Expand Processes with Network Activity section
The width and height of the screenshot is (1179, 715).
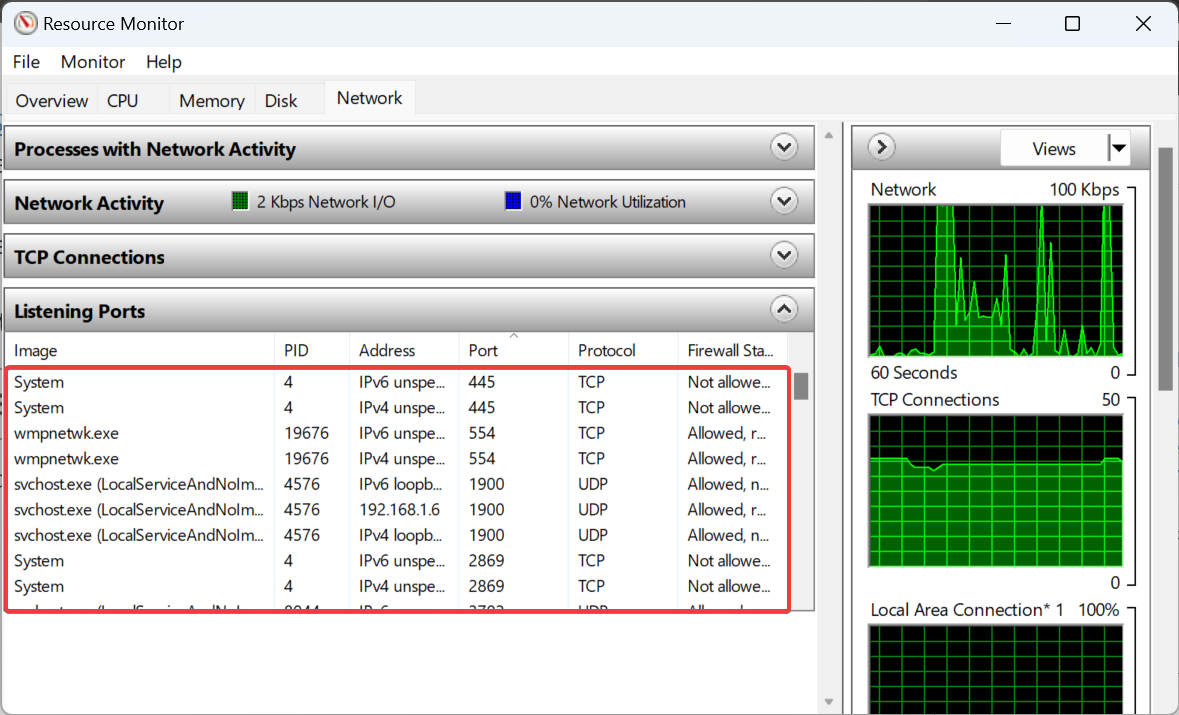pos(783,147)
